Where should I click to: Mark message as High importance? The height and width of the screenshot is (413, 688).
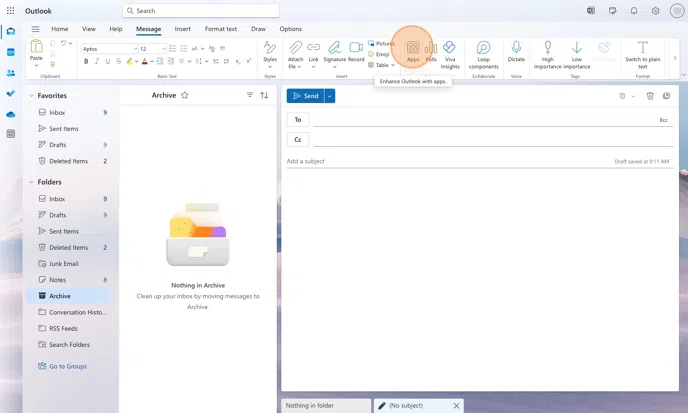(x=548, y=54)
